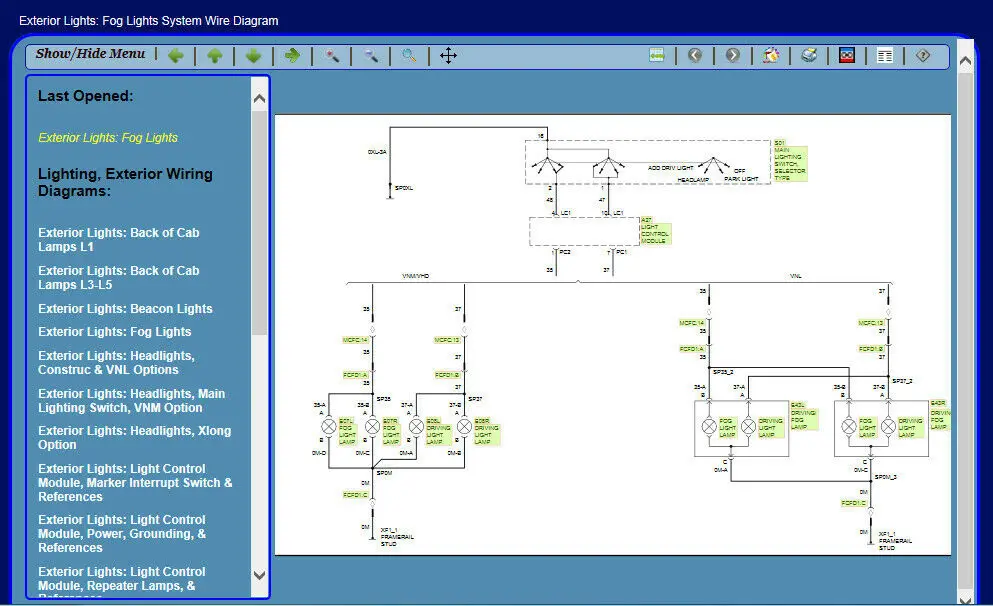Open Exterior Lights: Back of Cab Lamps L3-L5
The image size is (993, 606).
click(x=118, y=278)
